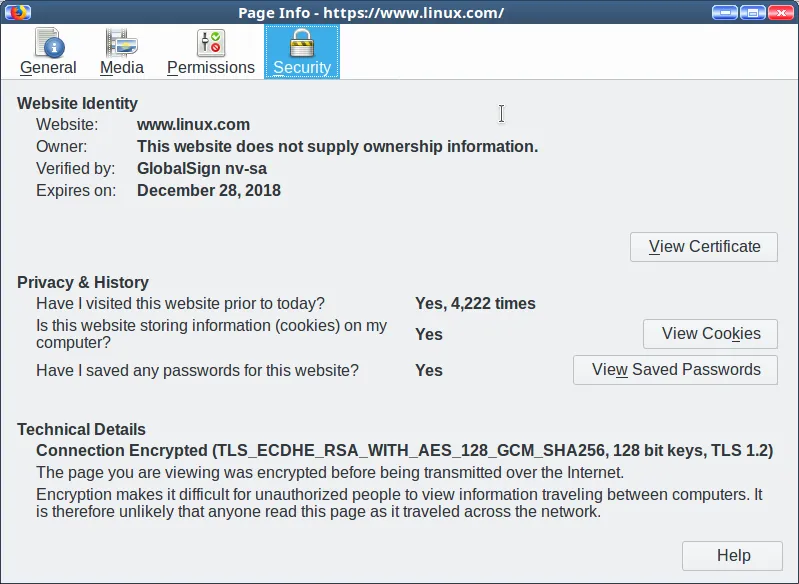
Task: Select the GlobalSign nv-sa verifier text
Action: [x=202, y=169]
